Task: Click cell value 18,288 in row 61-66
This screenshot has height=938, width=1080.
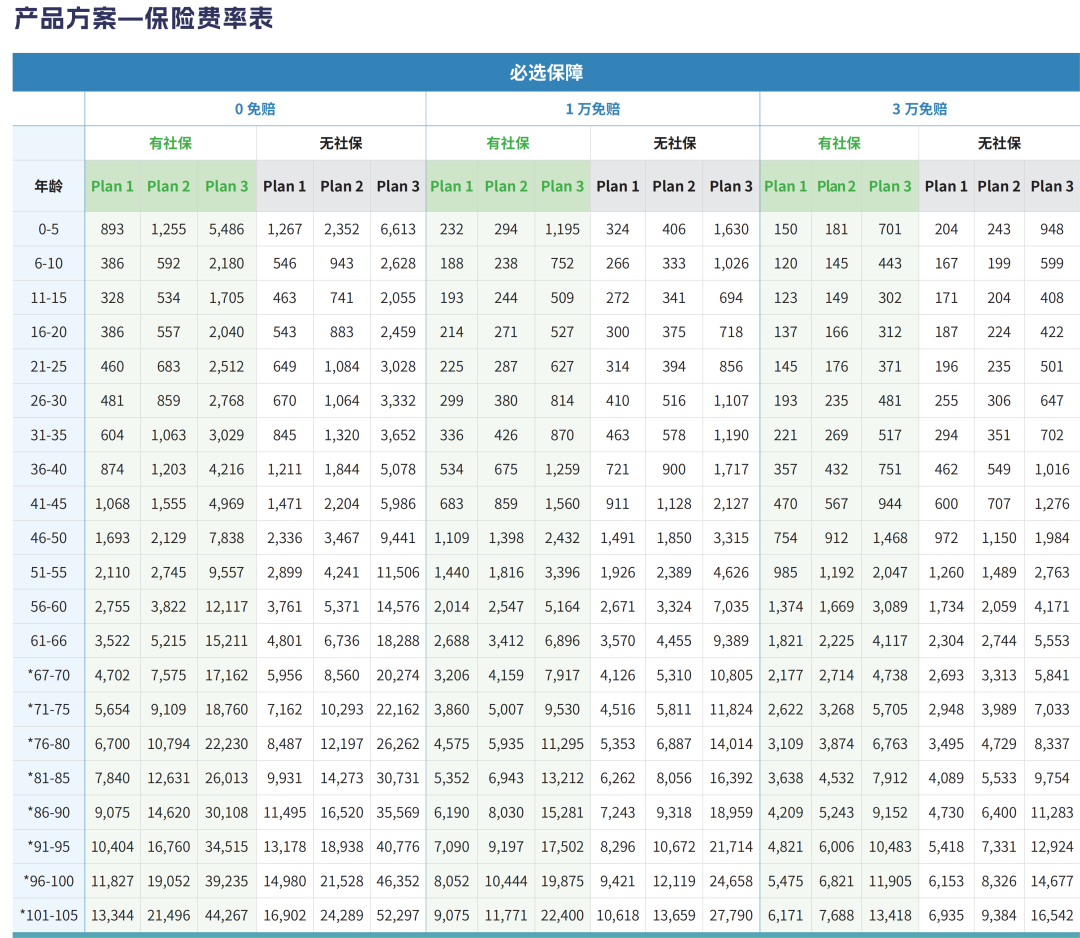Action: 398,641
